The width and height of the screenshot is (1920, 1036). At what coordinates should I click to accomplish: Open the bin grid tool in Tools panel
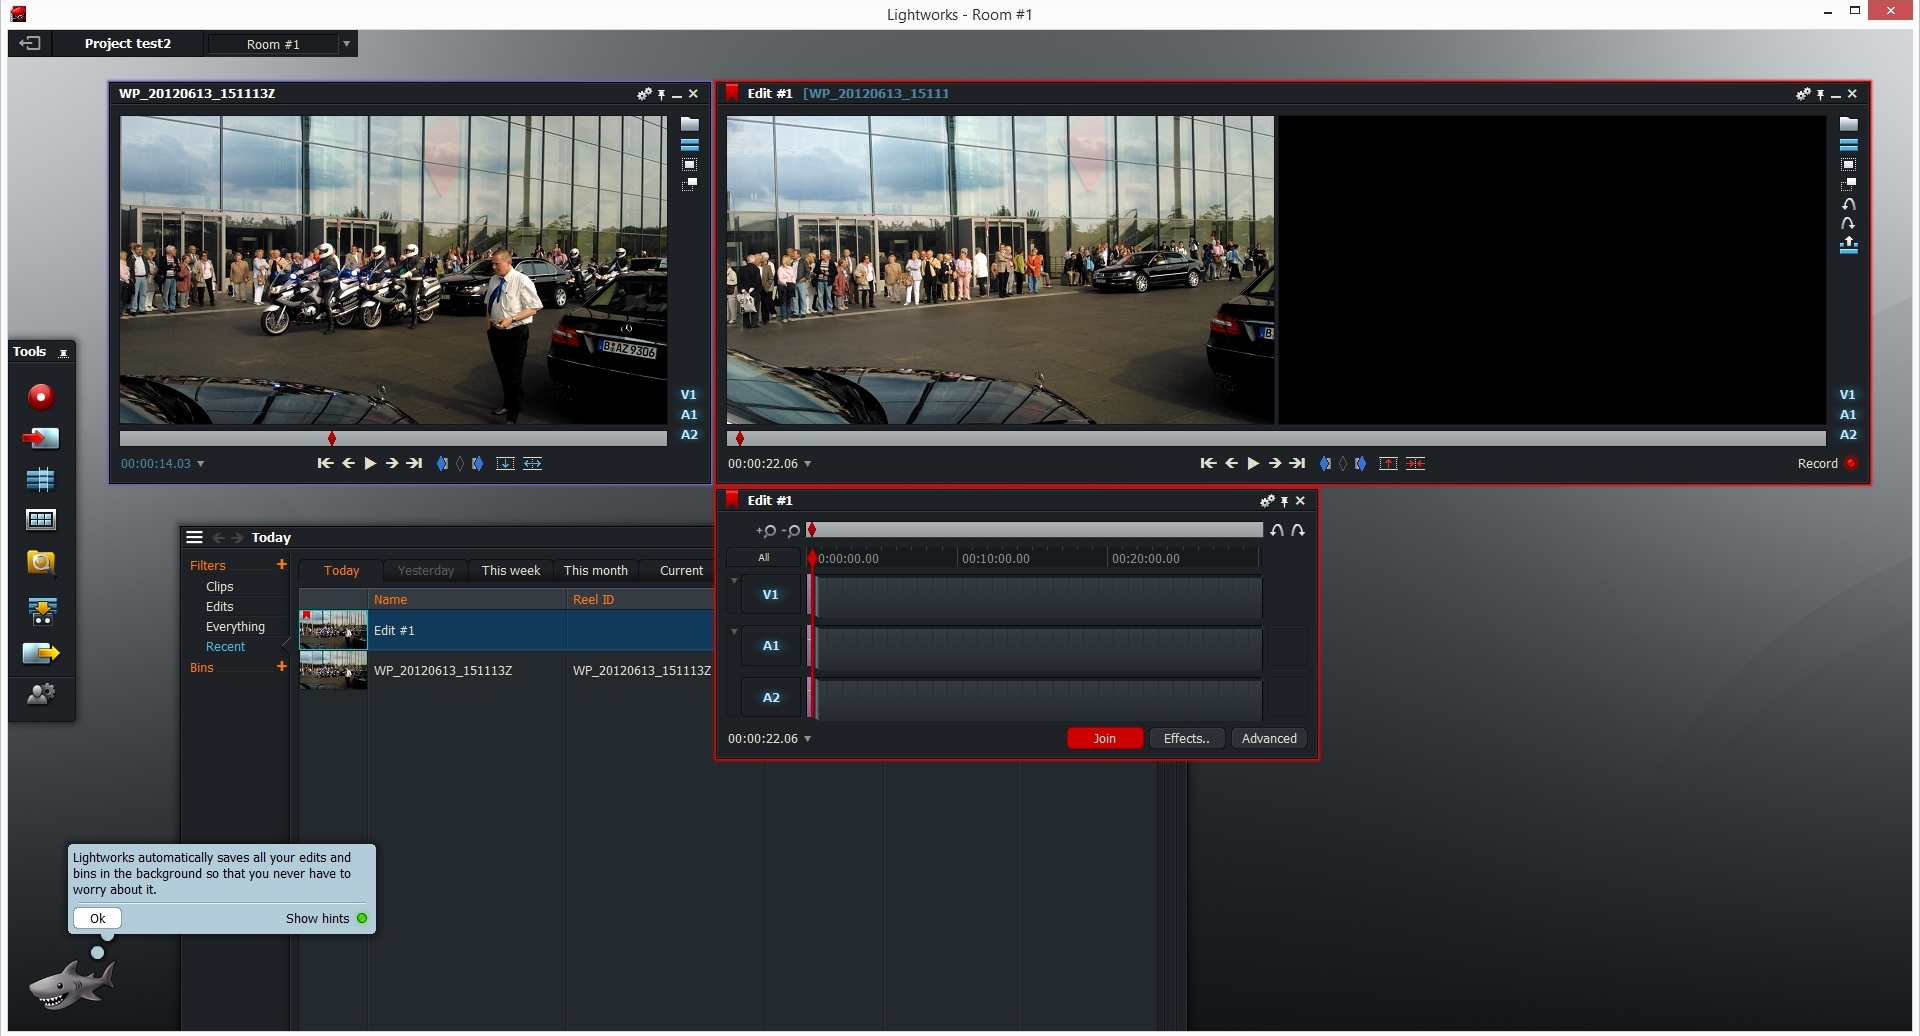[41, 520]
